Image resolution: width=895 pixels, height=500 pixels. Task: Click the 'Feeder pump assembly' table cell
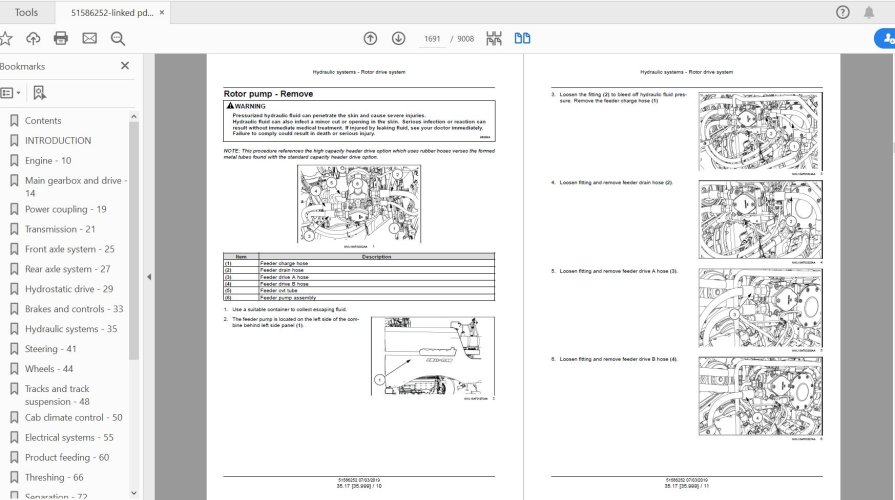point(377,297)
